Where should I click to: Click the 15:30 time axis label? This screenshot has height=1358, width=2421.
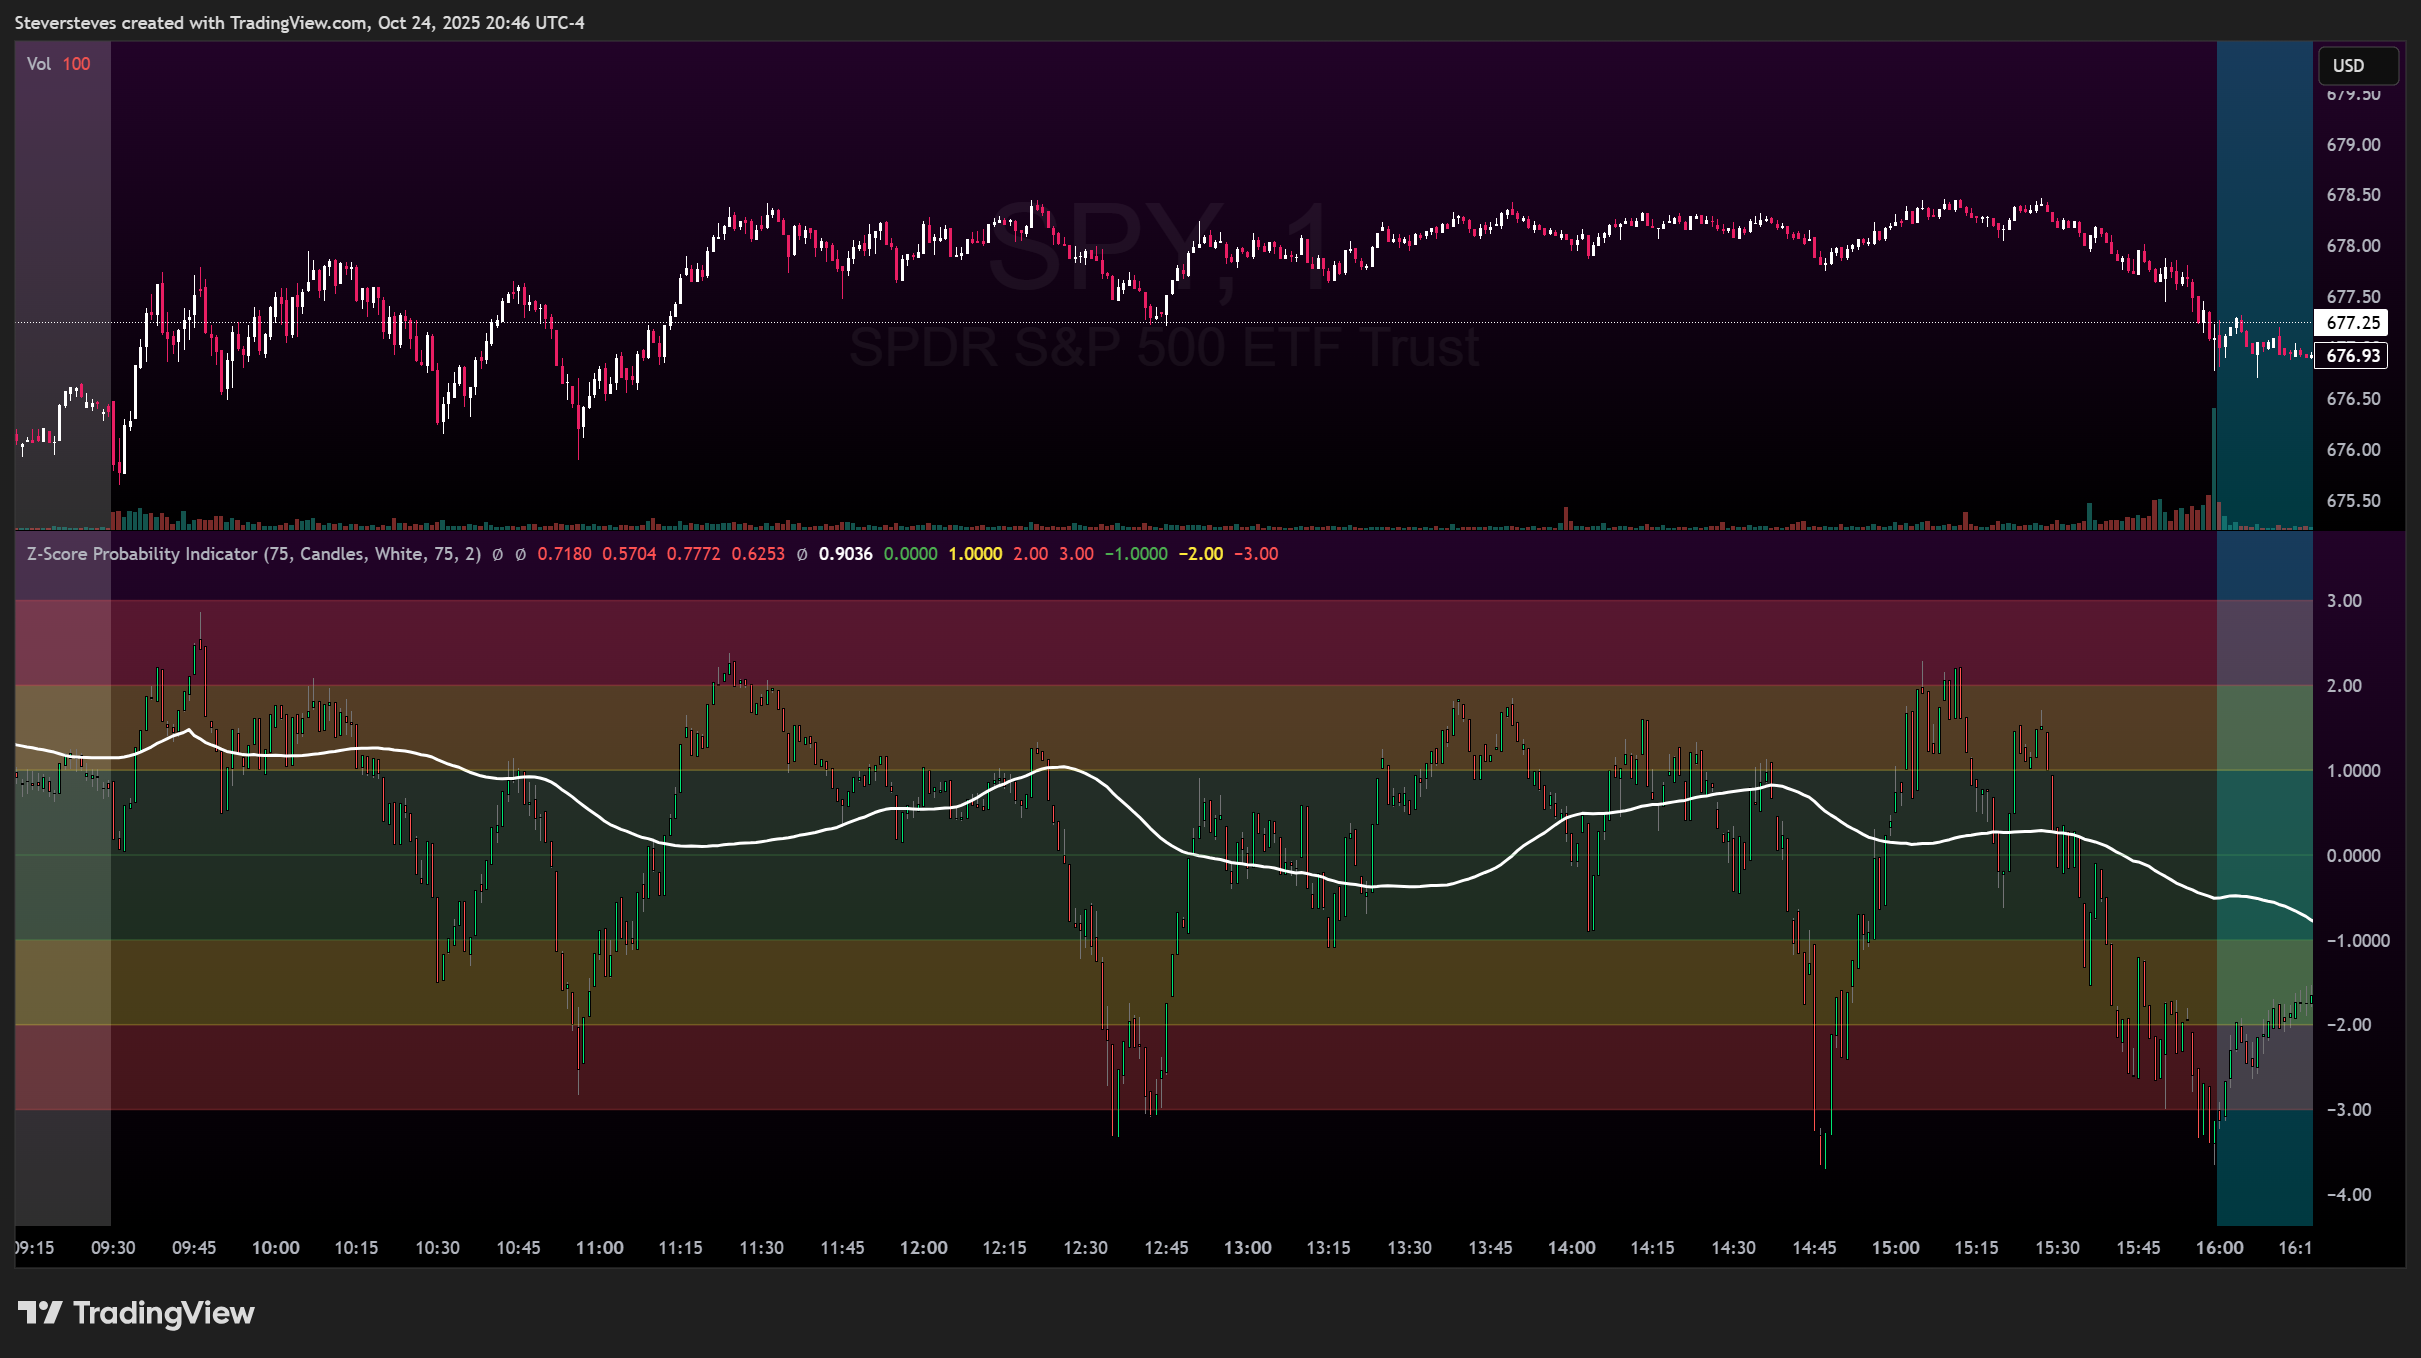pyautogui.click(x=2058, y=1248)
